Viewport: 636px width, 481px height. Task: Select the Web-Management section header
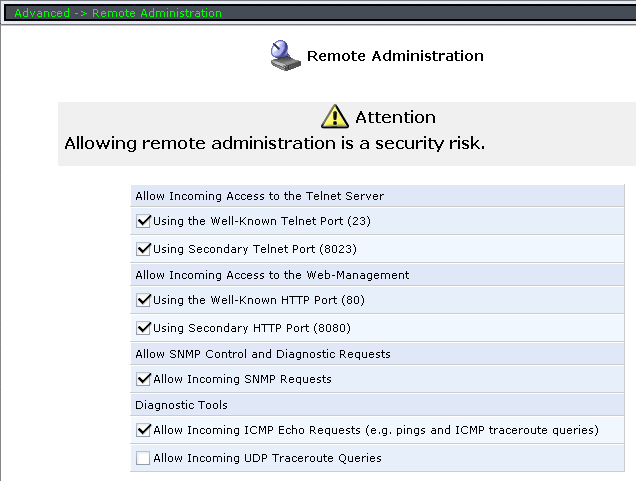(272, 275)
